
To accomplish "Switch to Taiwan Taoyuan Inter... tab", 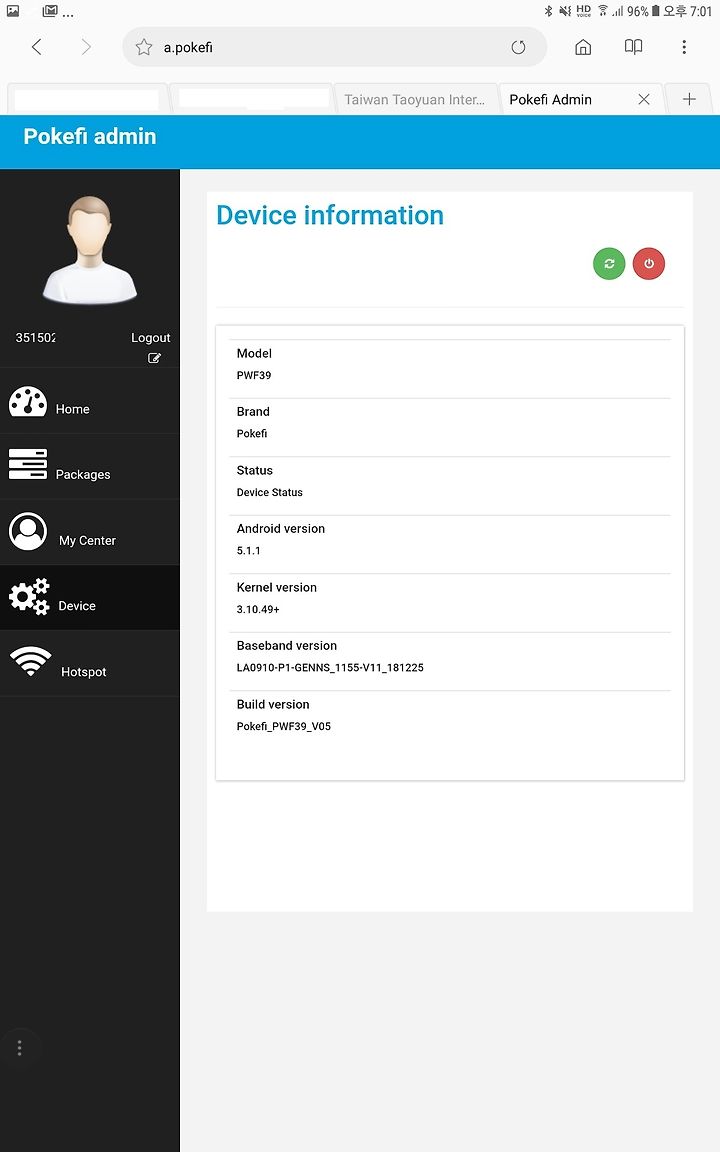I will [415, 99].
